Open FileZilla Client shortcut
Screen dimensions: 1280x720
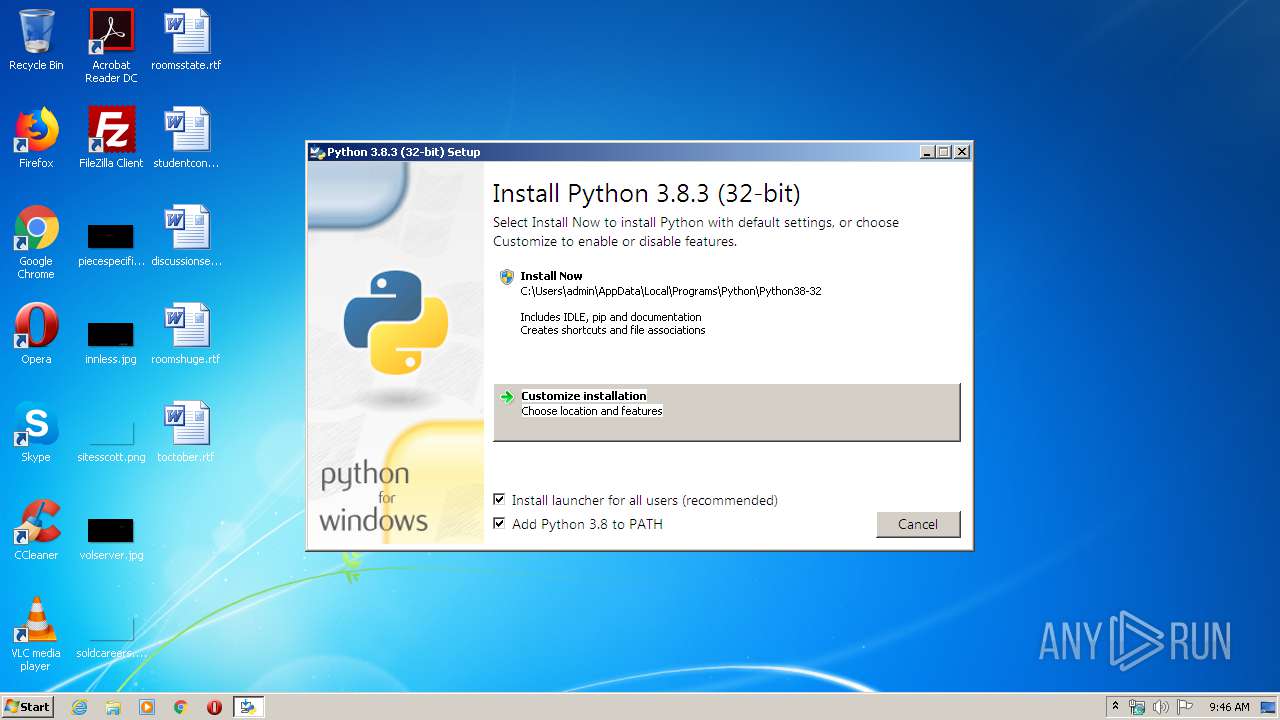pyautogui.click(x=111, y=138)
